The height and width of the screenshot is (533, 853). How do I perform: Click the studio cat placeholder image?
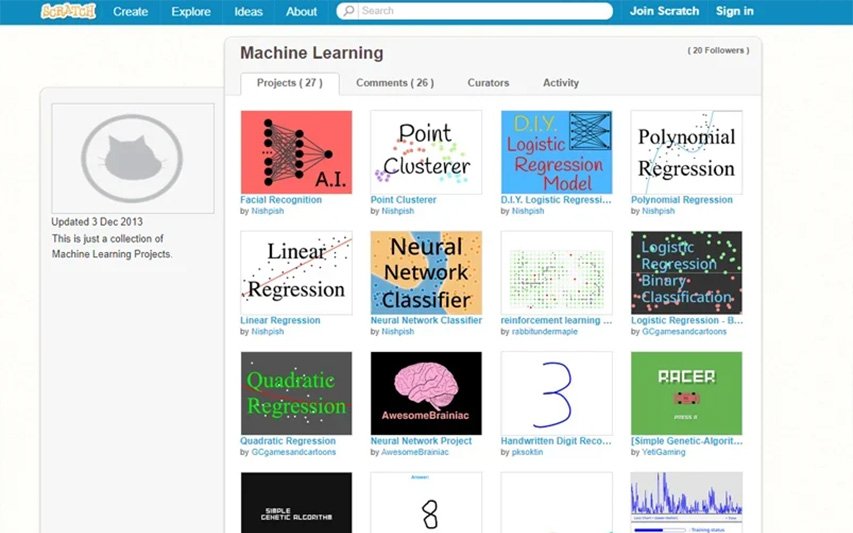(133, 158)
